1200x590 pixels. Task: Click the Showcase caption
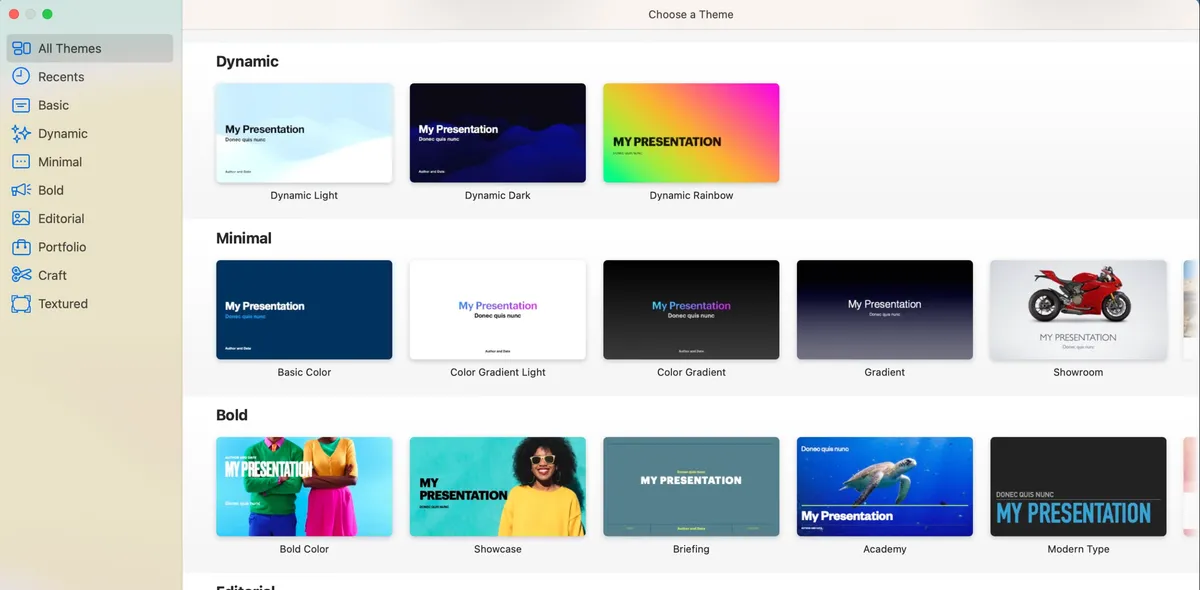498,549
